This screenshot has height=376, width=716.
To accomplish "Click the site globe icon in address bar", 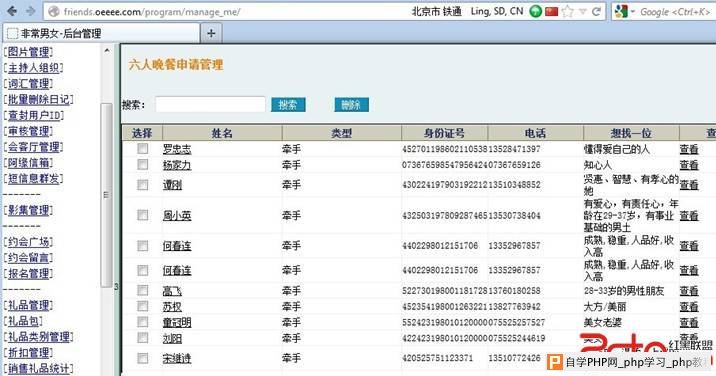I will (53, 11).
